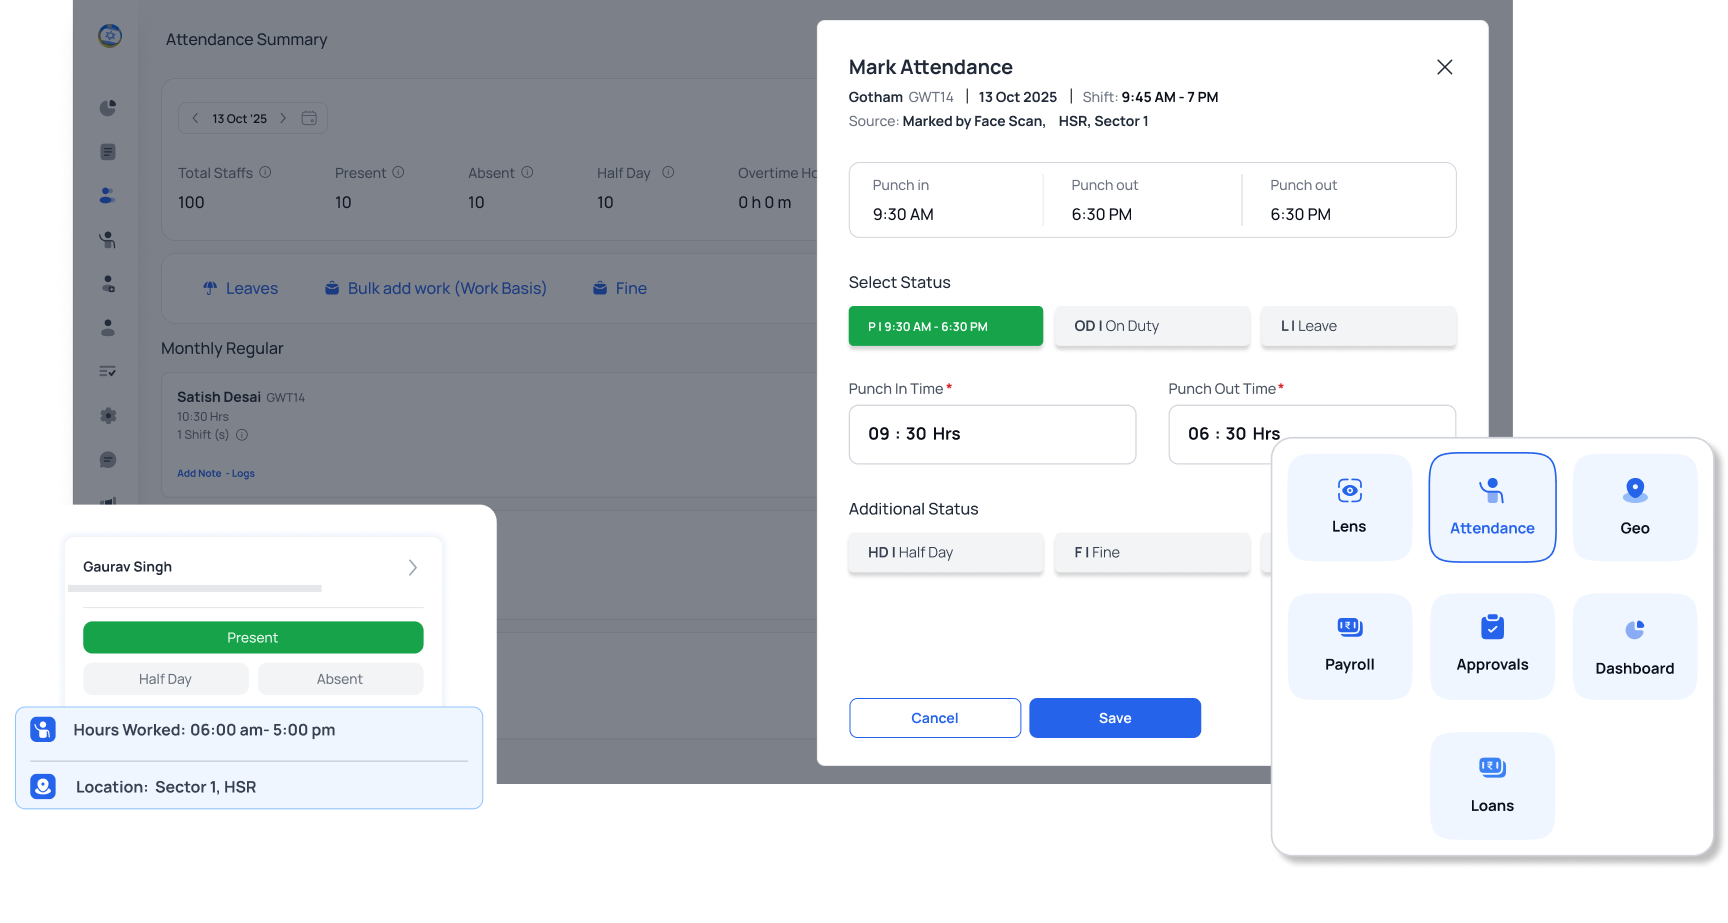This screenshot has width=1728, height=923.
Task: Go to previous date arrow
Action: [x=195, y=118]
